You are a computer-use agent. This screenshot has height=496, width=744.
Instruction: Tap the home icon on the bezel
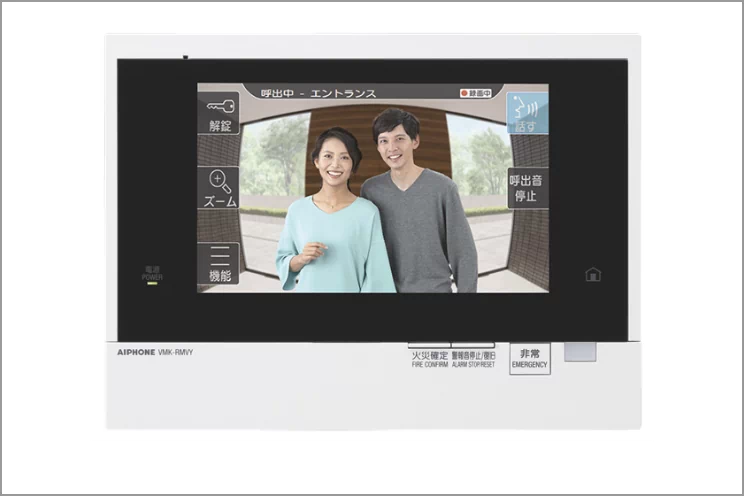(x=593, y=274)
